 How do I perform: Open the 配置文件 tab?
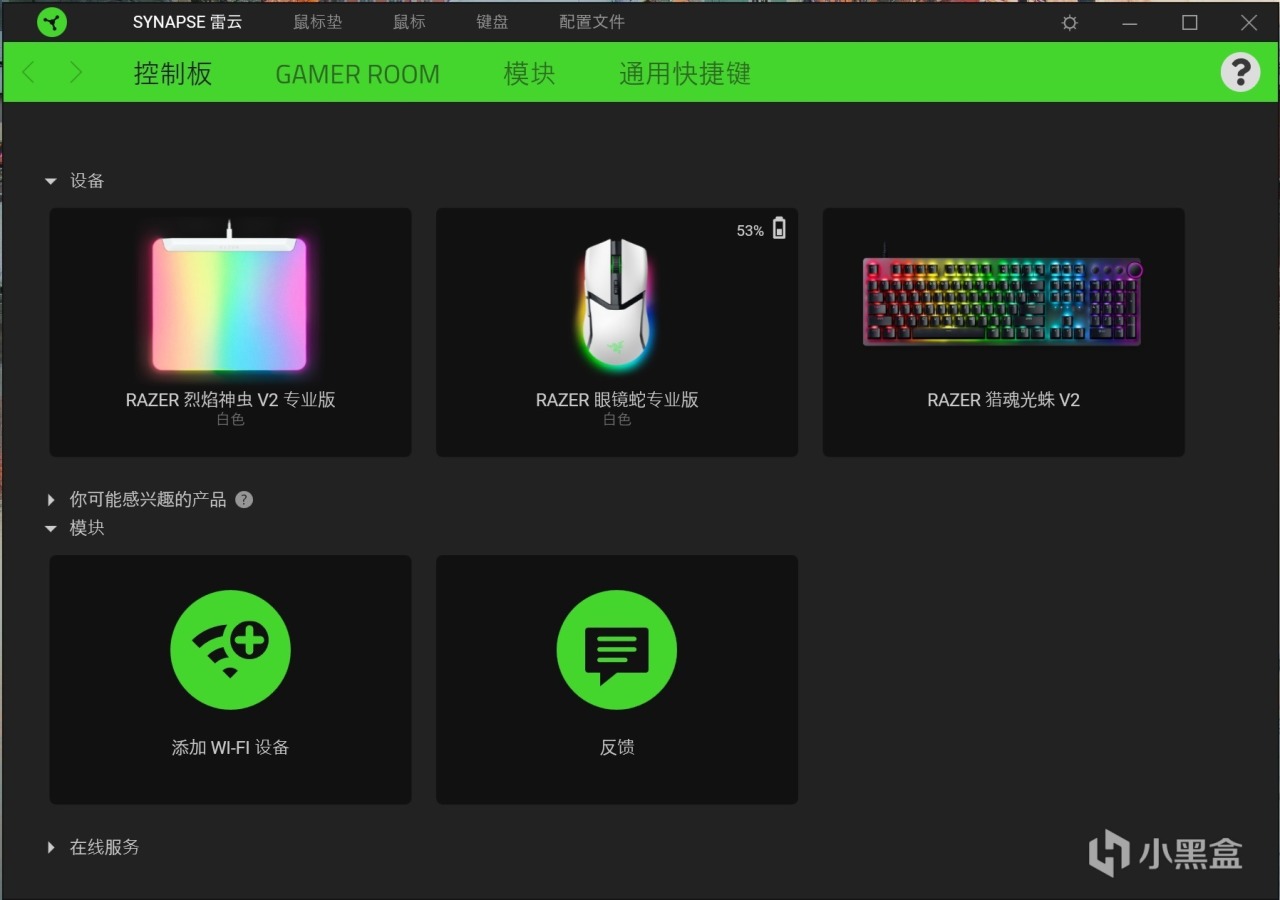[x=592, y=22]
